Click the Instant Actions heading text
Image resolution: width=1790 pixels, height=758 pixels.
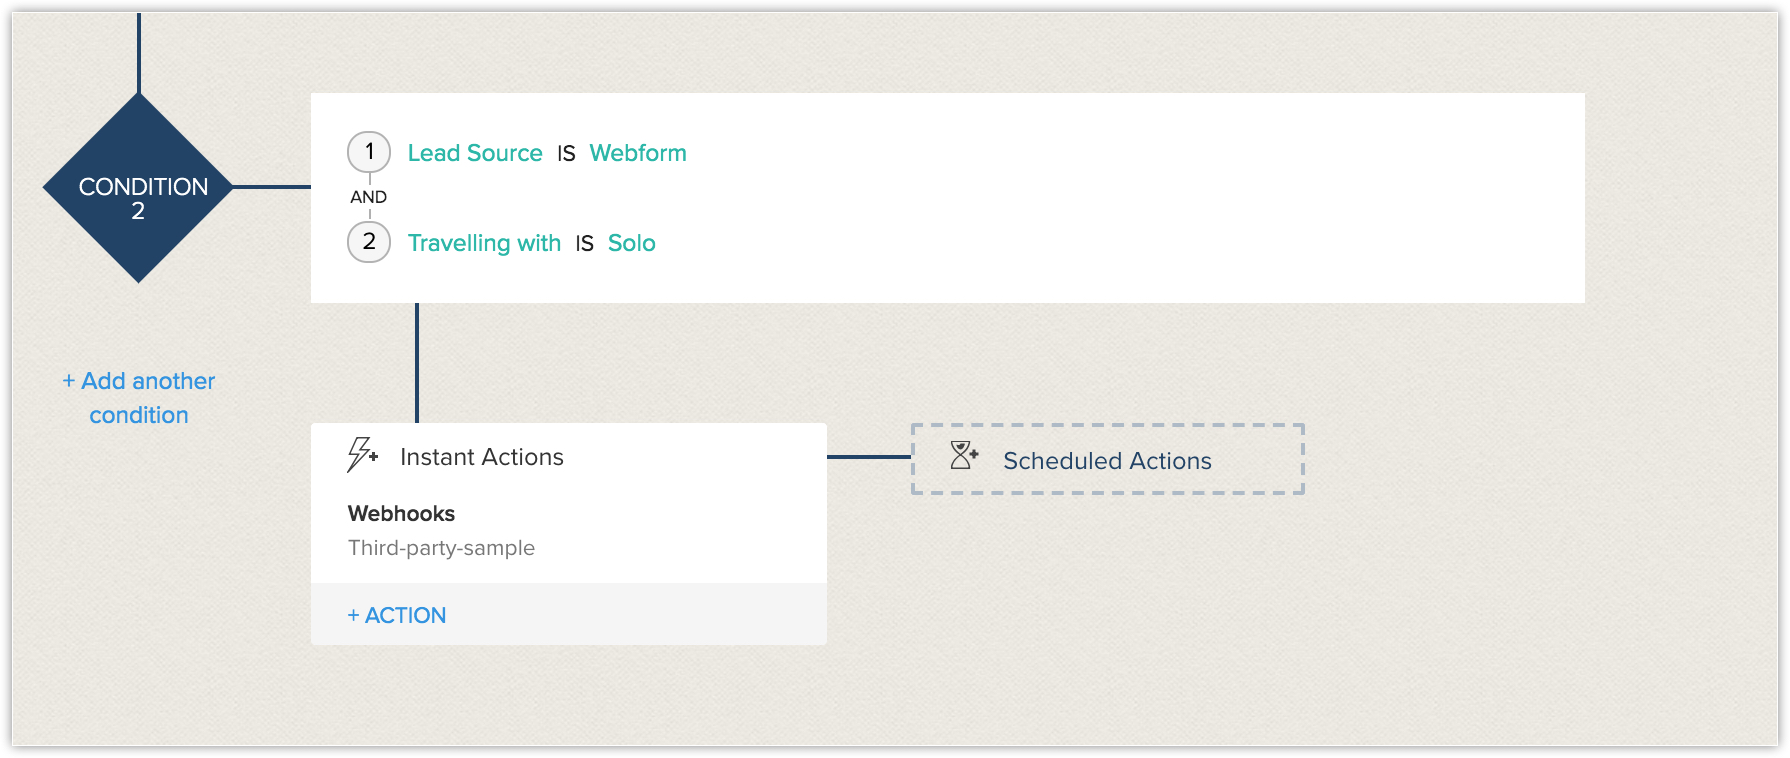coord(482,457)
